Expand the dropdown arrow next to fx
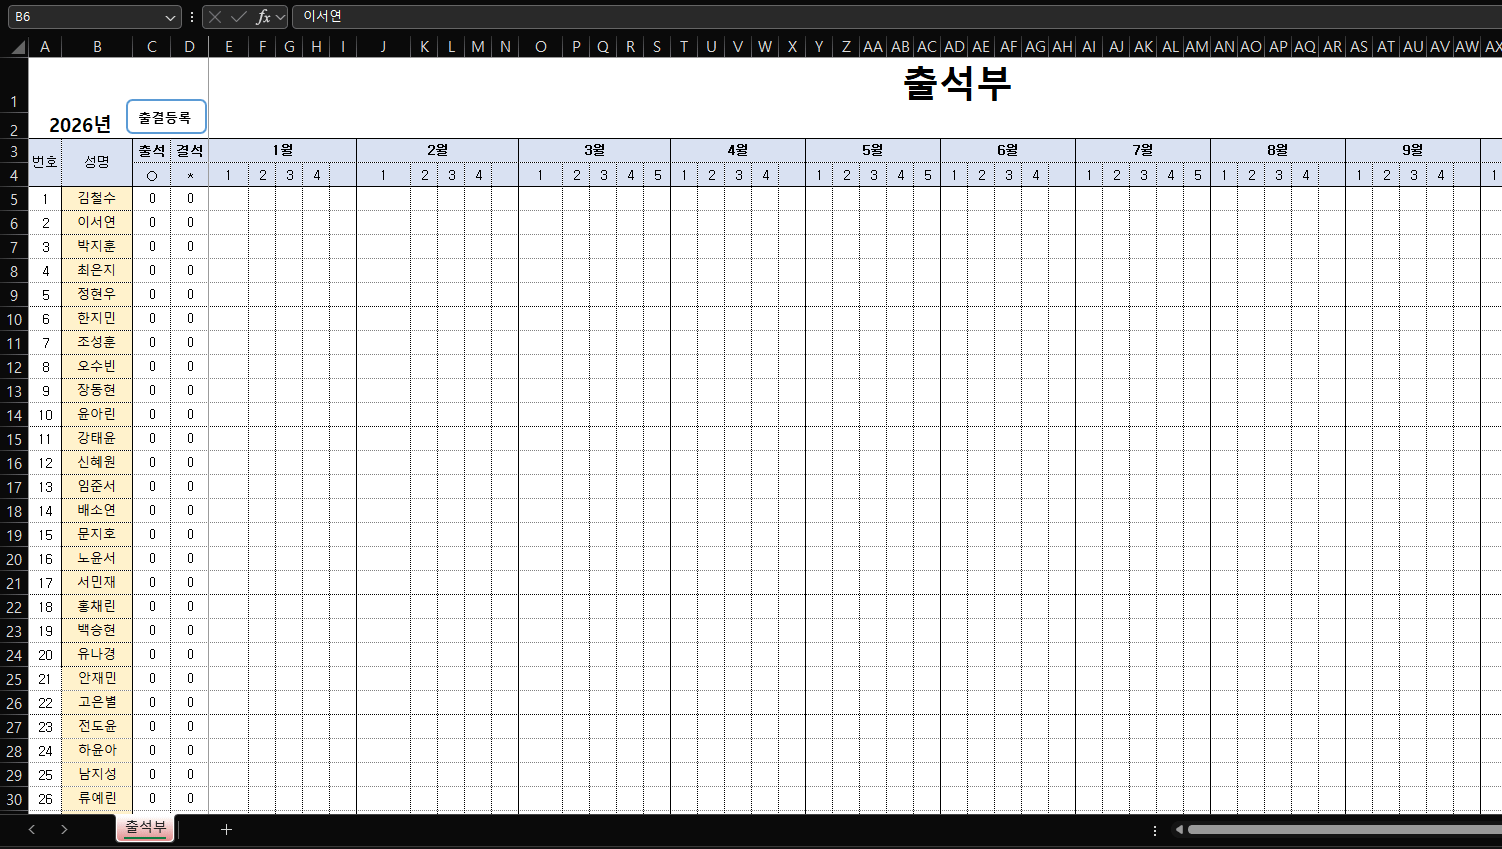Viewport: 1502px width, 849px height. point(281,17)
